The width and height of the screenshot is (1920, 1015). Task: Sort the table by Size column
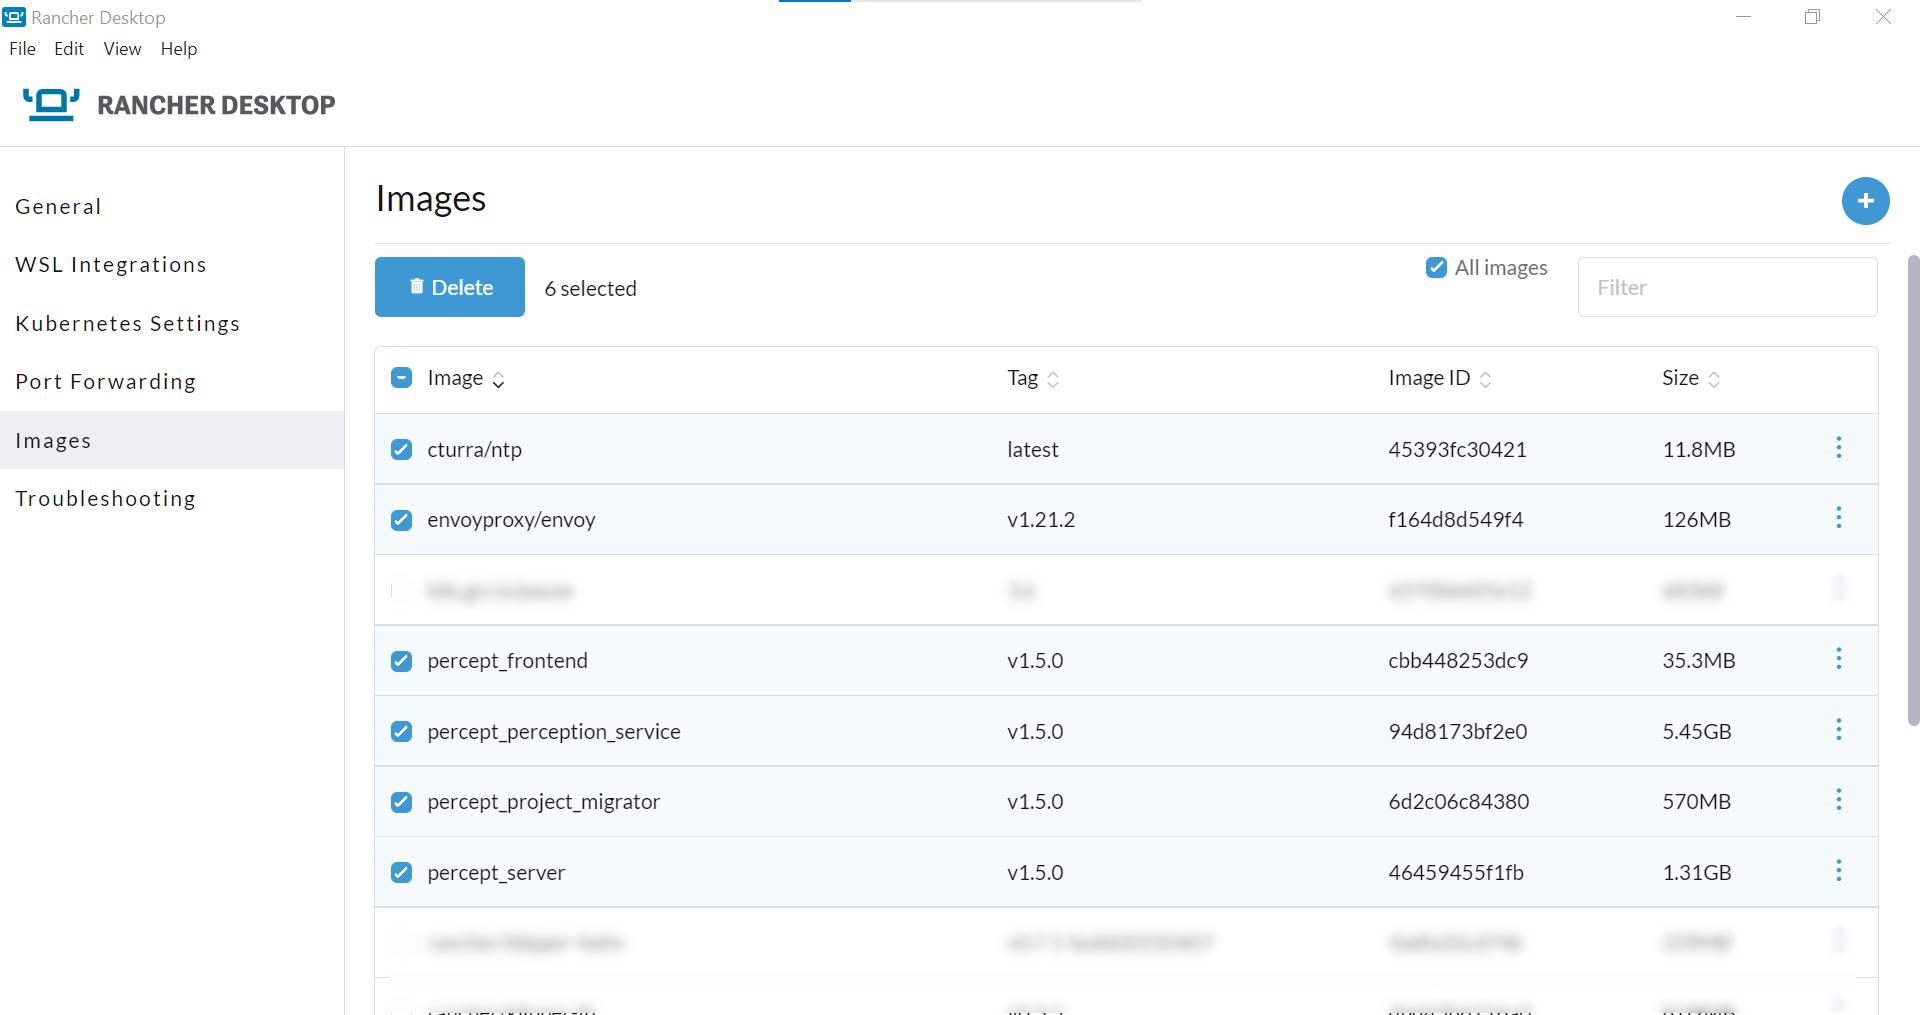(1691, 378)
